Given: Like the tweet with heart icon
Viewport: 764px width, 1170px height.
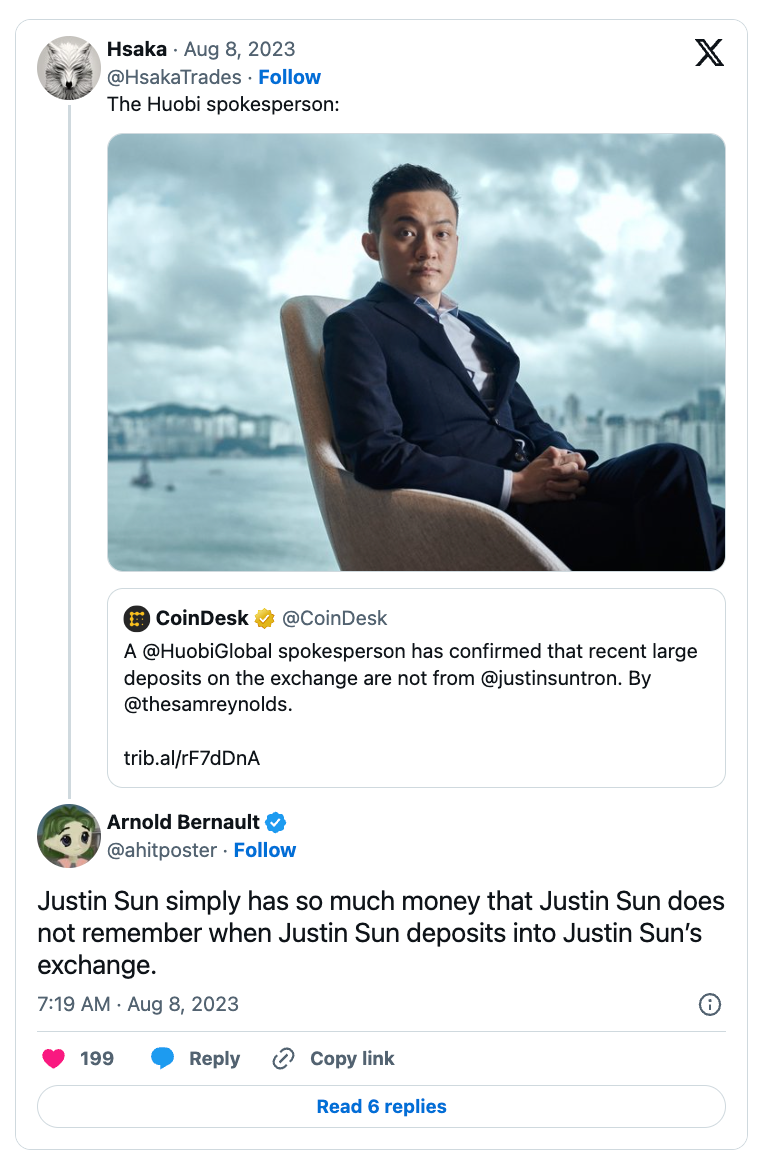Looking at the screenshot, I should coord(53,1058).
